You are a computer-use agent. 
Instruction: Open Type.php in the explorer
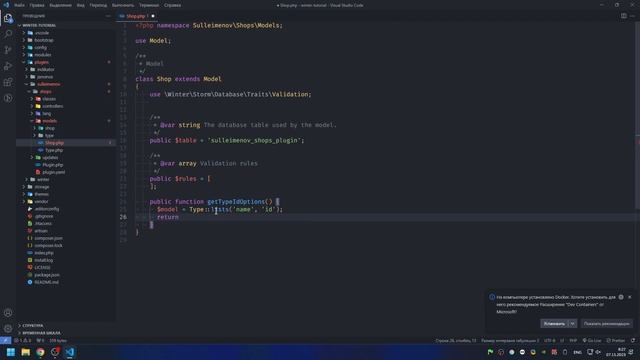(x=54, y=150)
